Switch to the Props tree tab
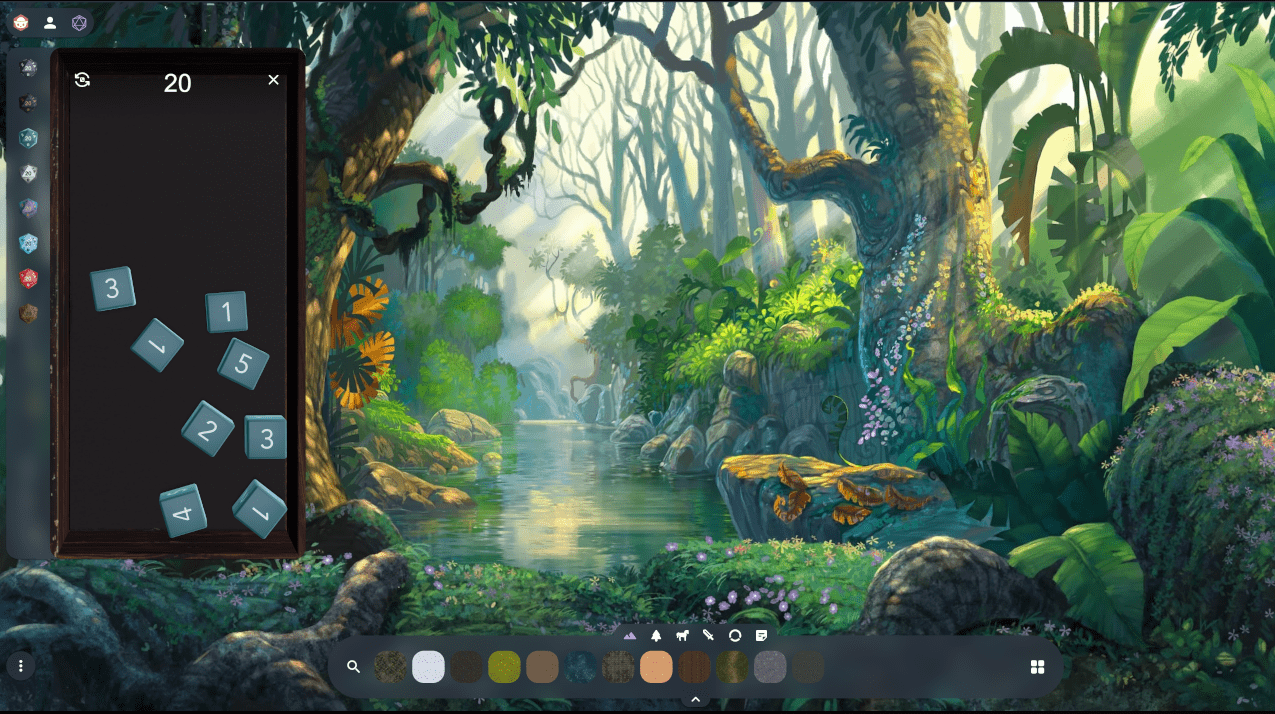This screenshot has width=1275, height=714. (x=656, y=635)
